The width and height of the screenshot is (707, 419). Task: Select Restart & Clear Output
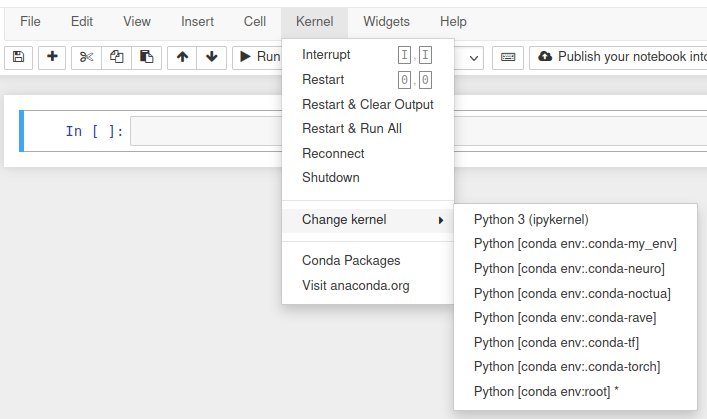click(367, 104)
